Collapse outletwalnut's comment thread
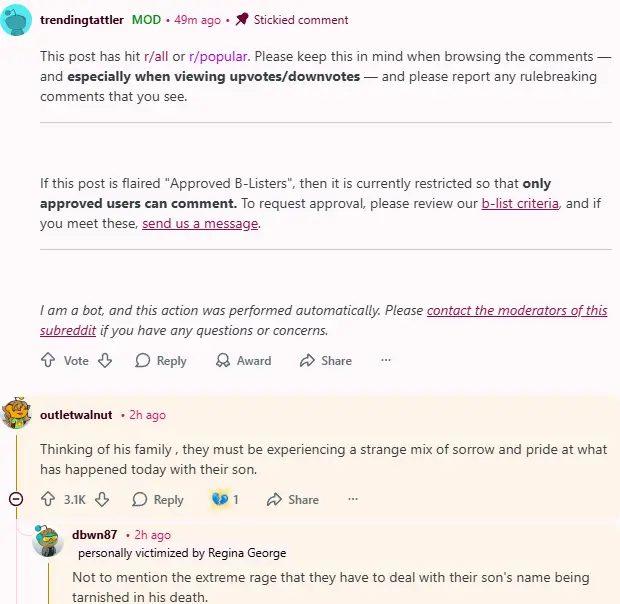This screenshot has height=604, width=620. coord(15,499)
